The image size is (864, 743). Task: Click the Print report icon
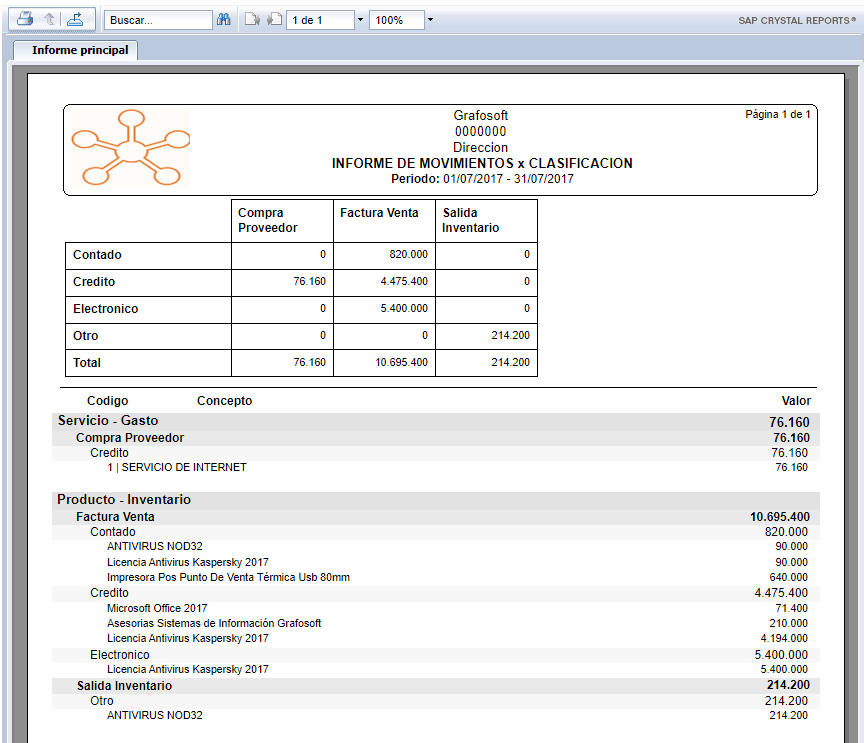pos(25,19)
